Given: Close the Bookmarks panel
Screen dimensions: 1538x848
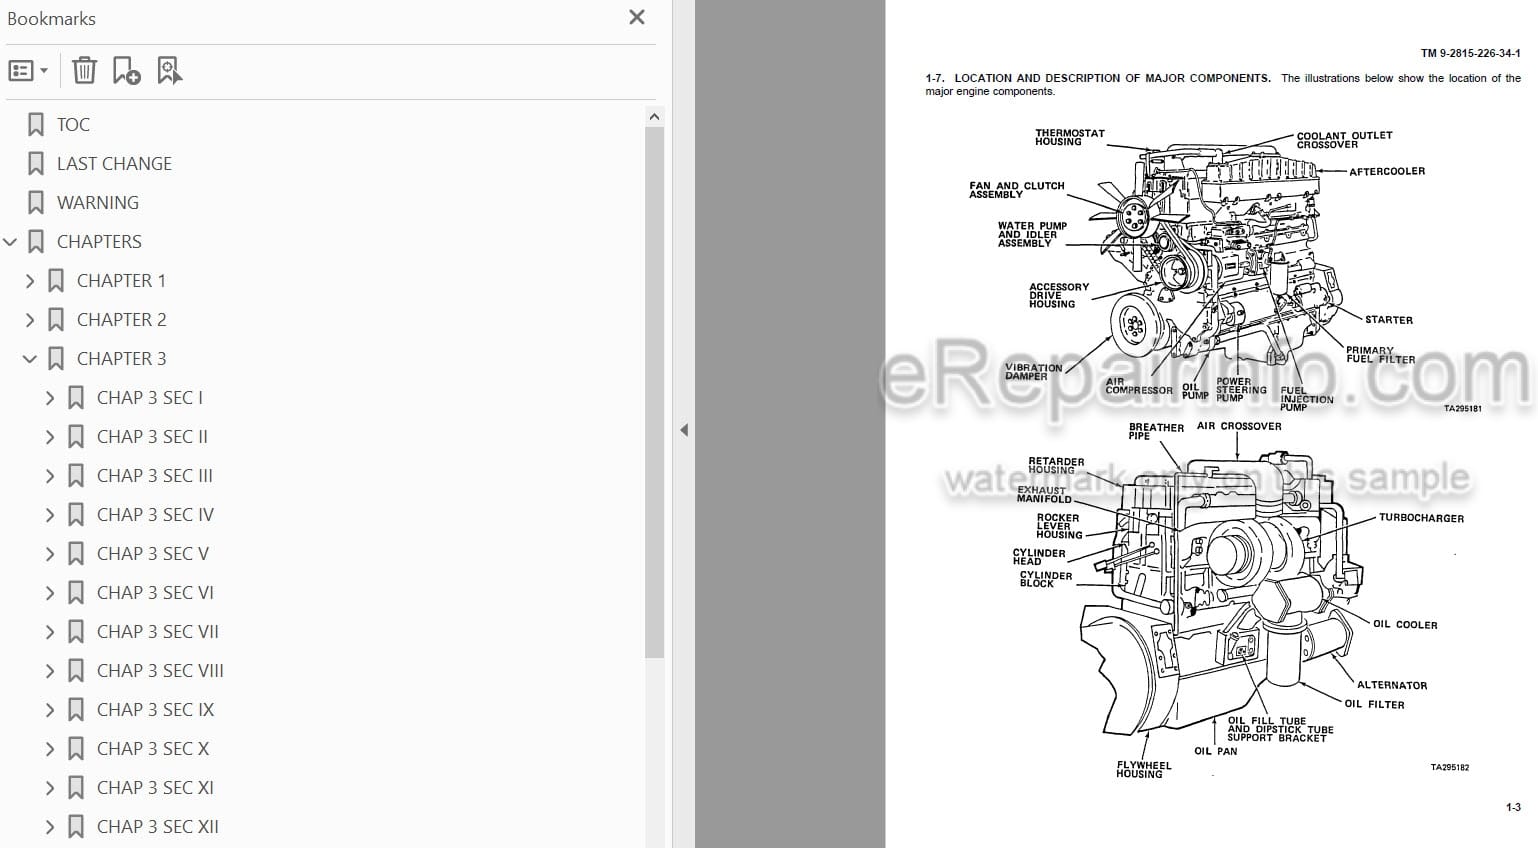Looking at the screenshot, I should 637,17.
